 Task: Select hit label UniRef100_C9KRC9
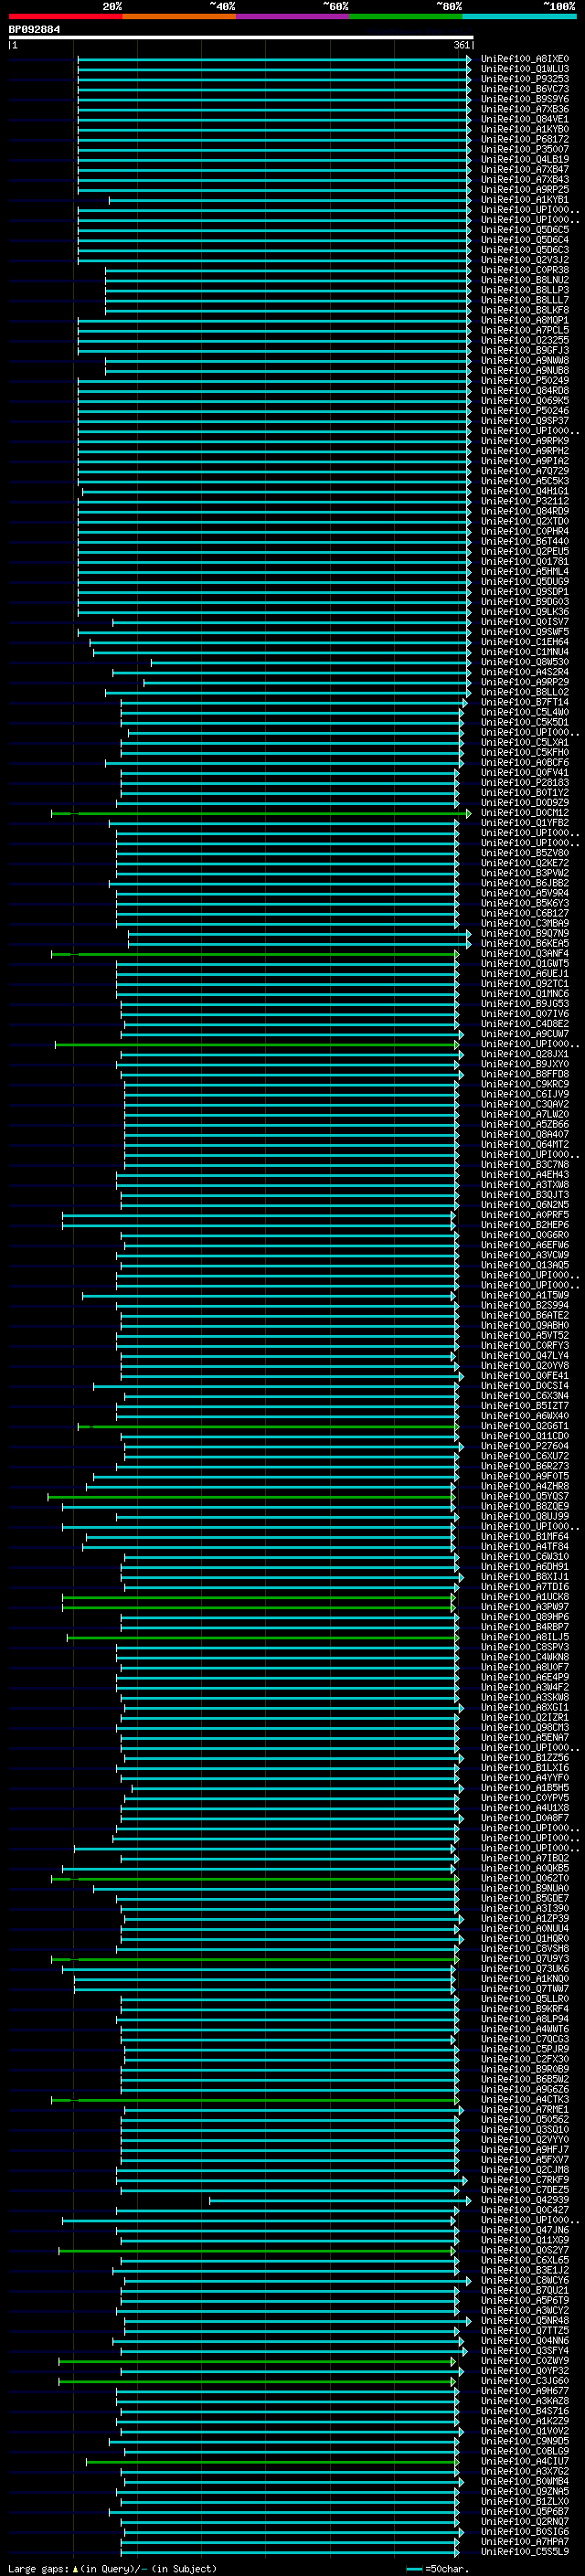(524, 1084)
